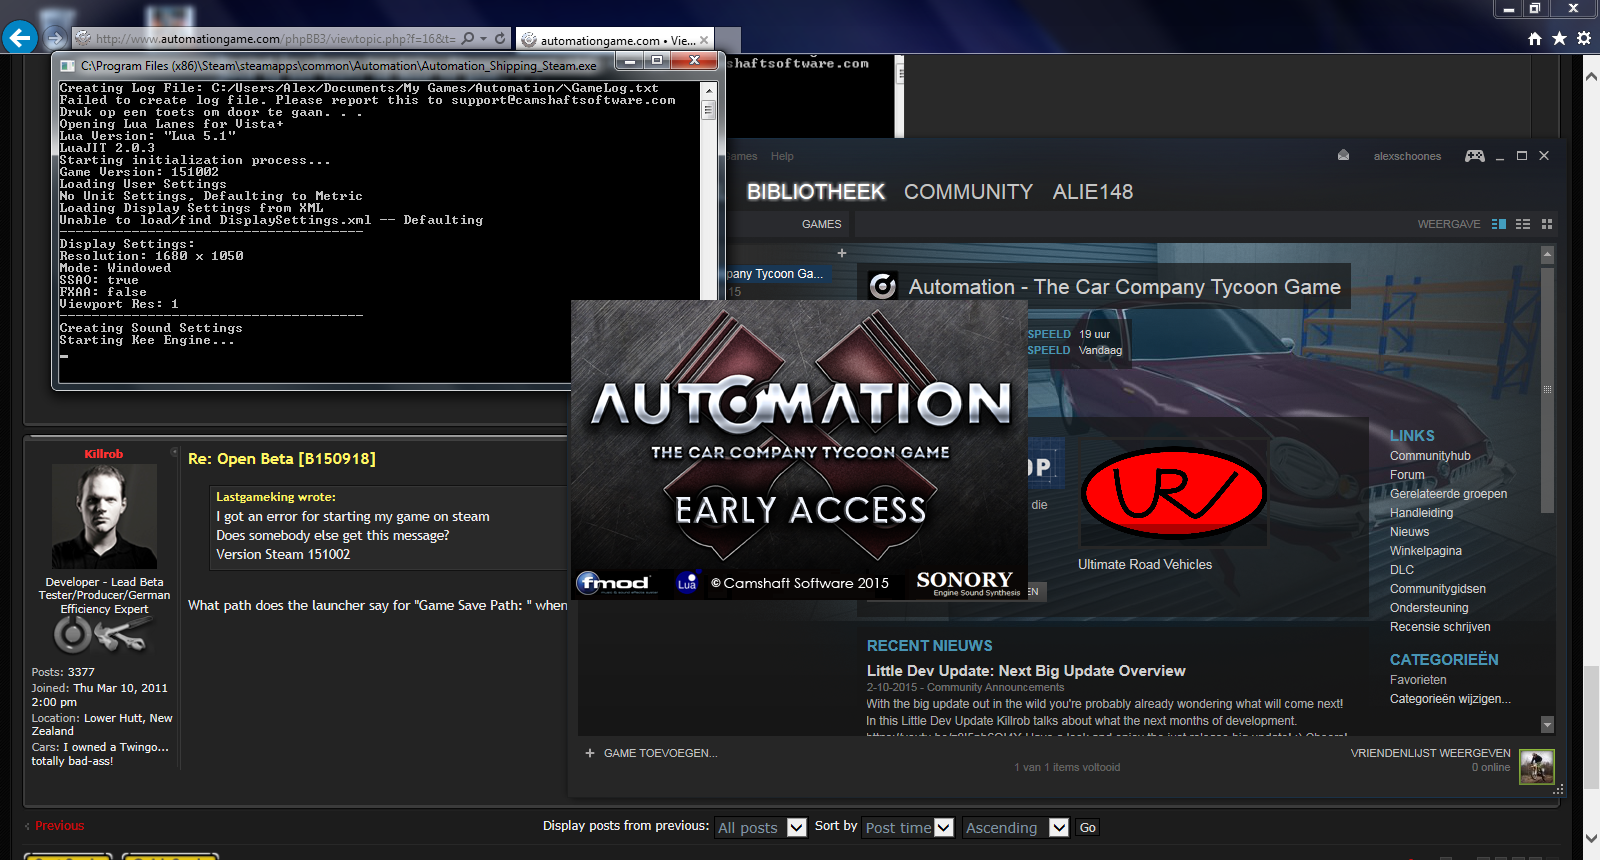Open Steam inbox envelope icon

click(x=1343, y=155)
